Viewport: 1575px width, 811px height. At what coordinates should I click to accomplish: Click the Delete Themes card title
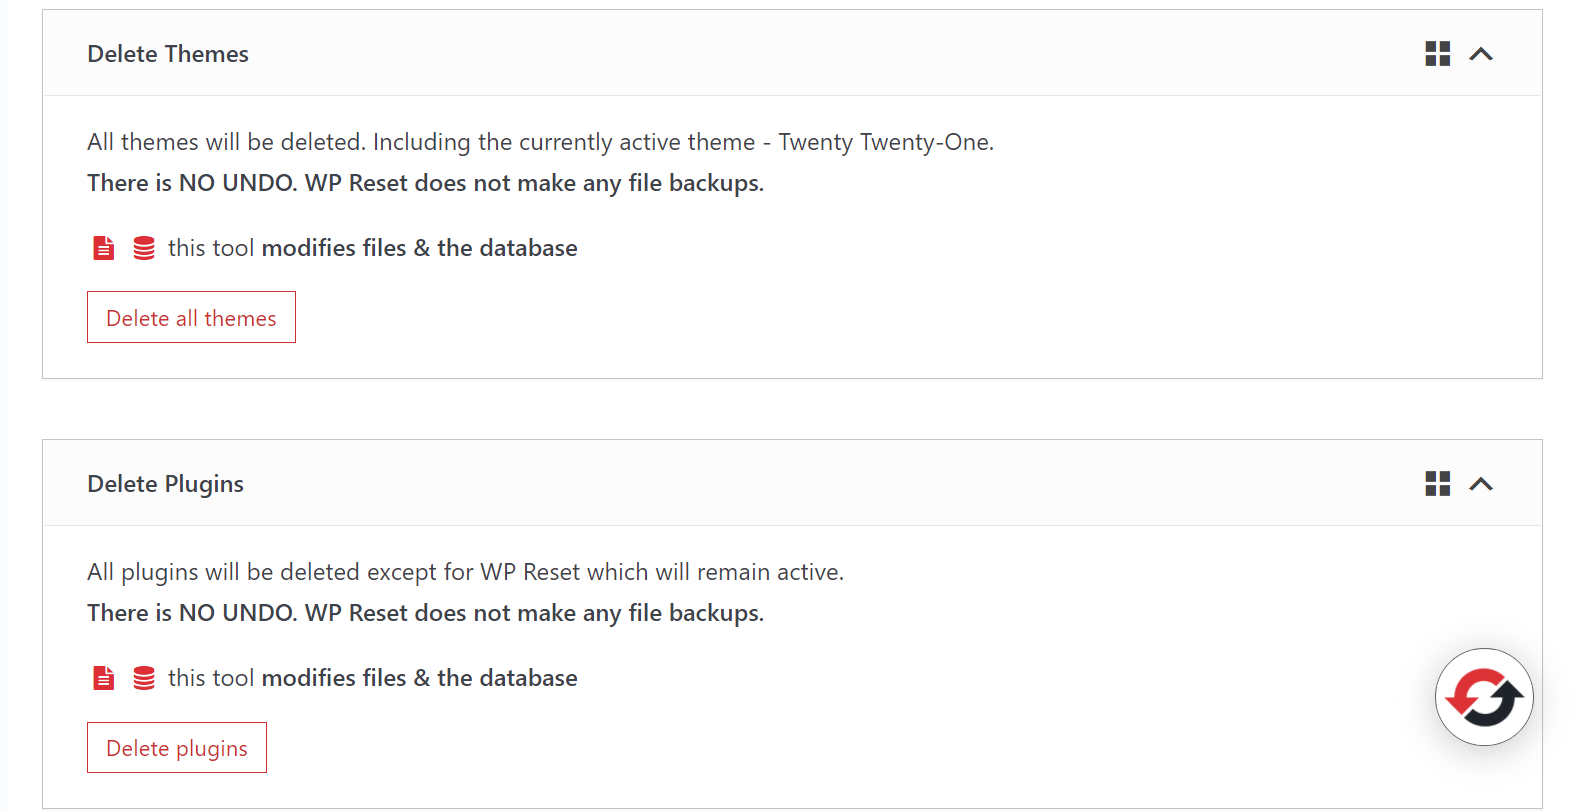point(168,54)
